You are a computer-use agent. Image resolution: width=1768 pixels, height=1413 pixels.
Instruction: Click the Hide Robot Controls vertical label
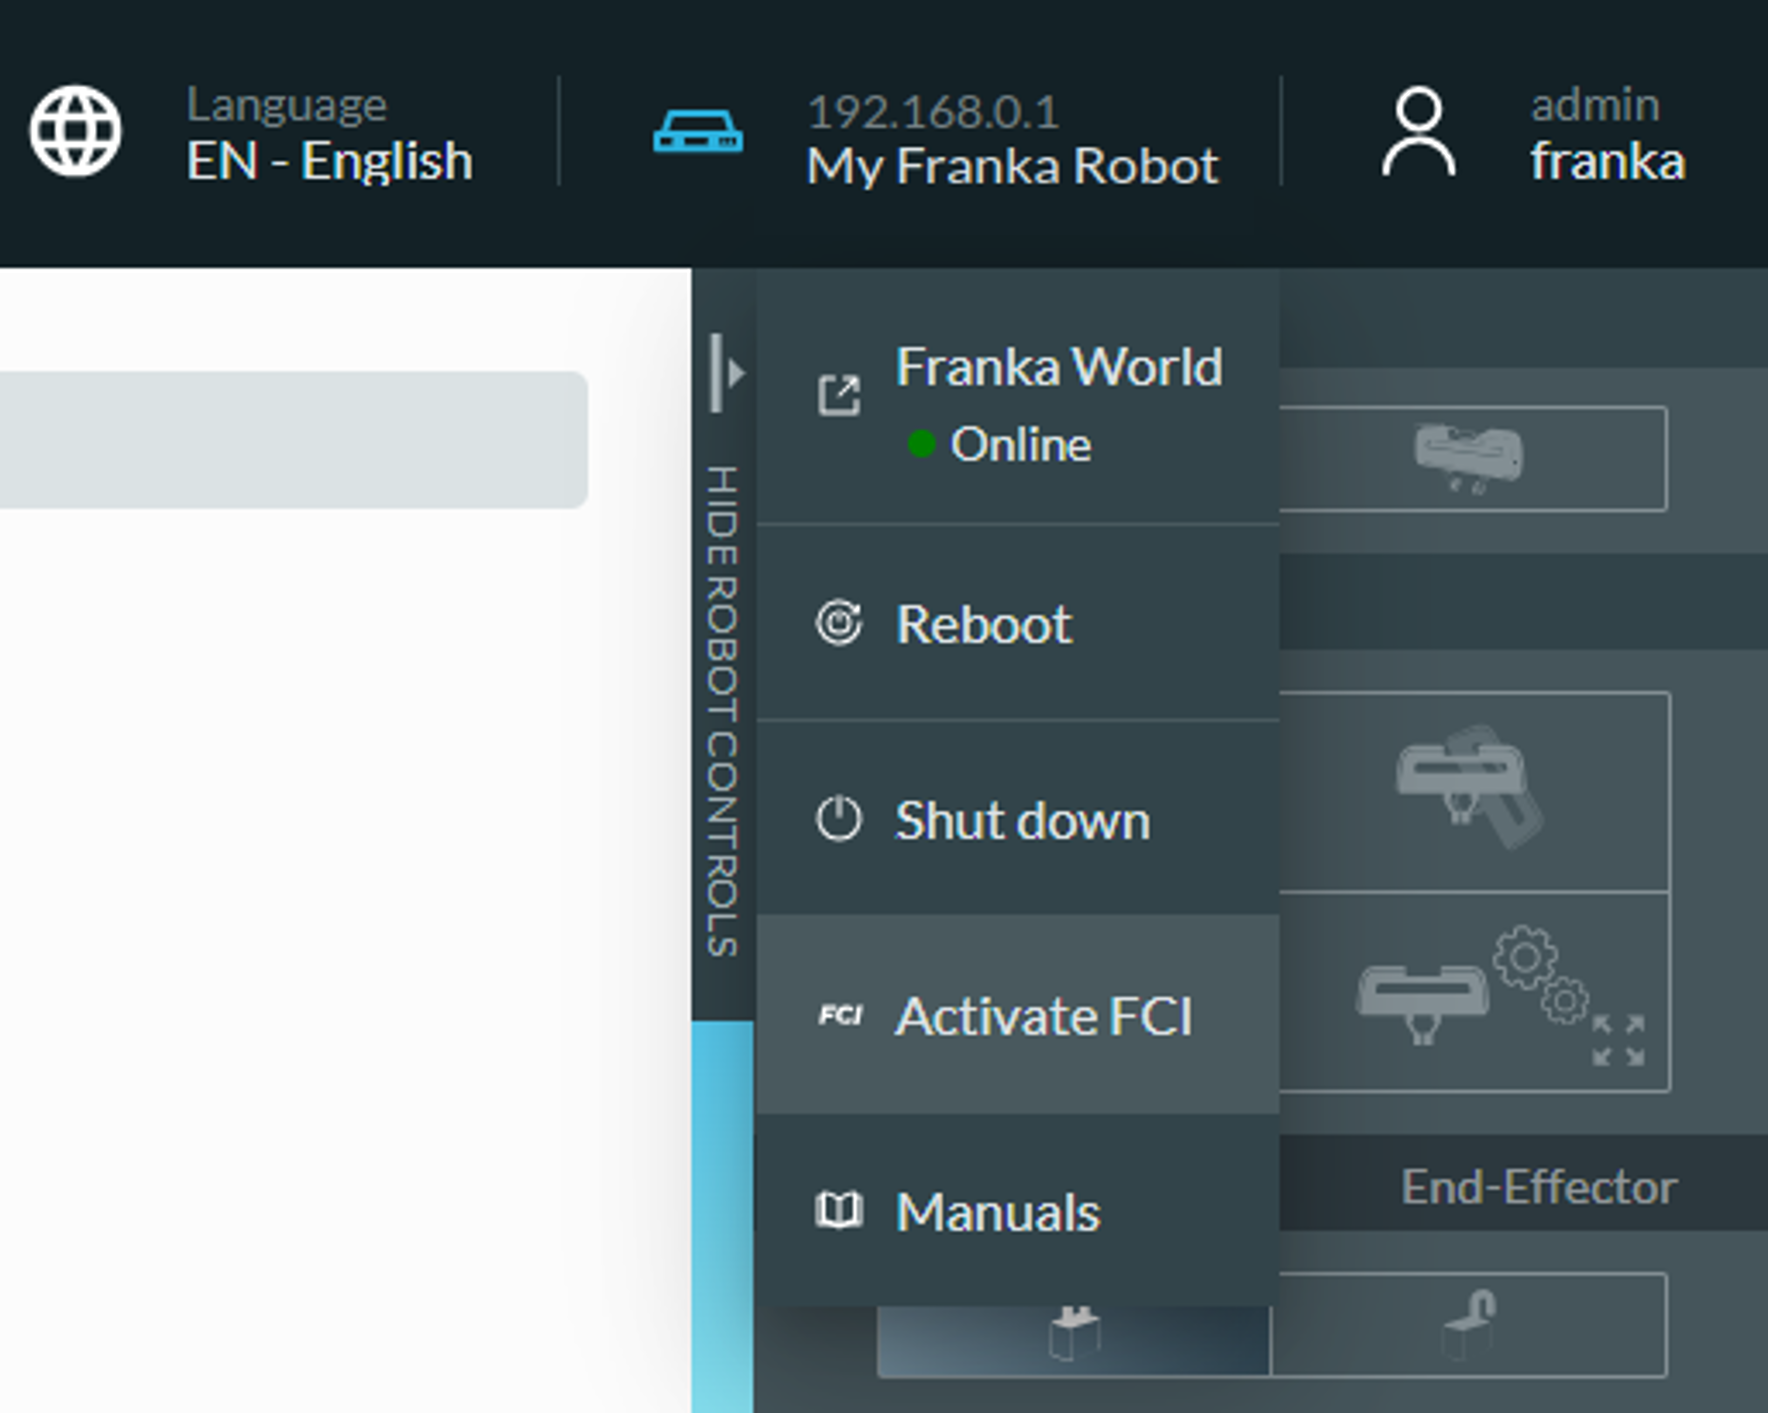point(722,710)
